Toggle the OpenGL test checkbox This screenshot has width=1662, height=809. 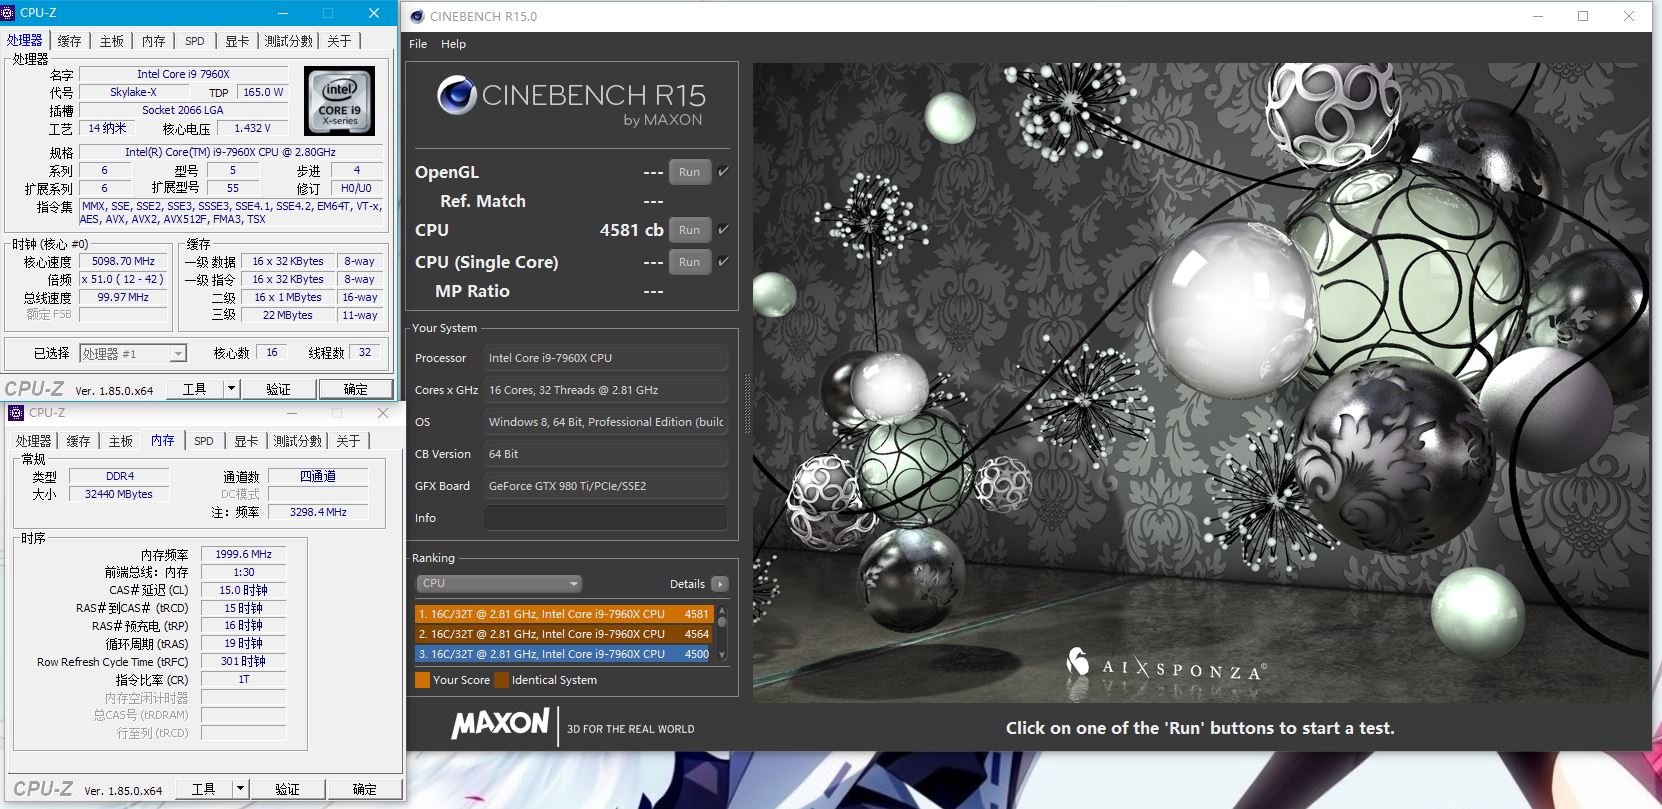tap(723, 172)
